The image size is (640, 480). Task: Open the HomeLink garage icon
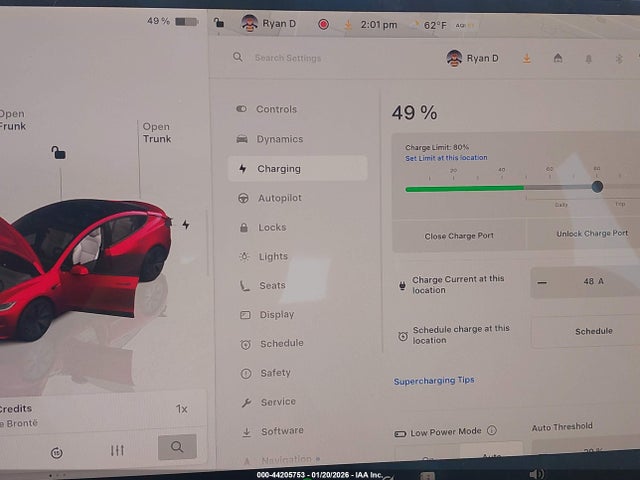(x=558, y=58)
